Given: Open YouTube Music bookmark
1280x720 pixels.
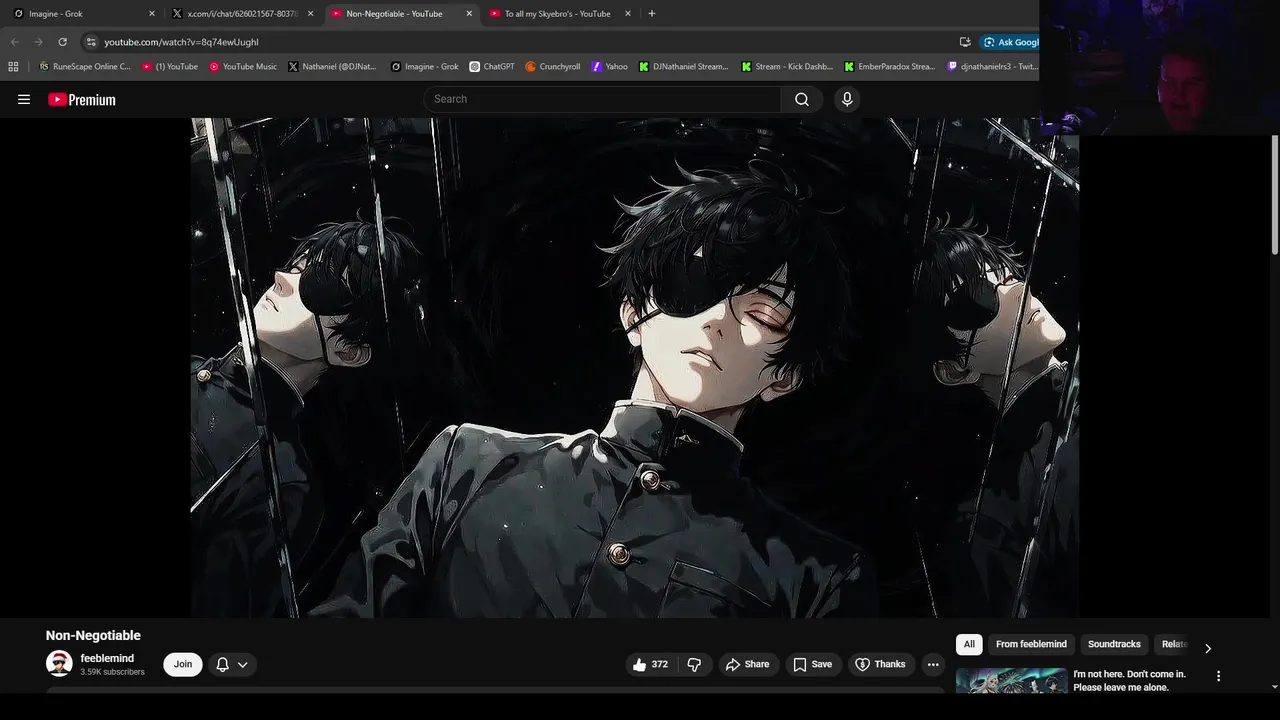Looking at the screenshot, I should coord(243,67).
